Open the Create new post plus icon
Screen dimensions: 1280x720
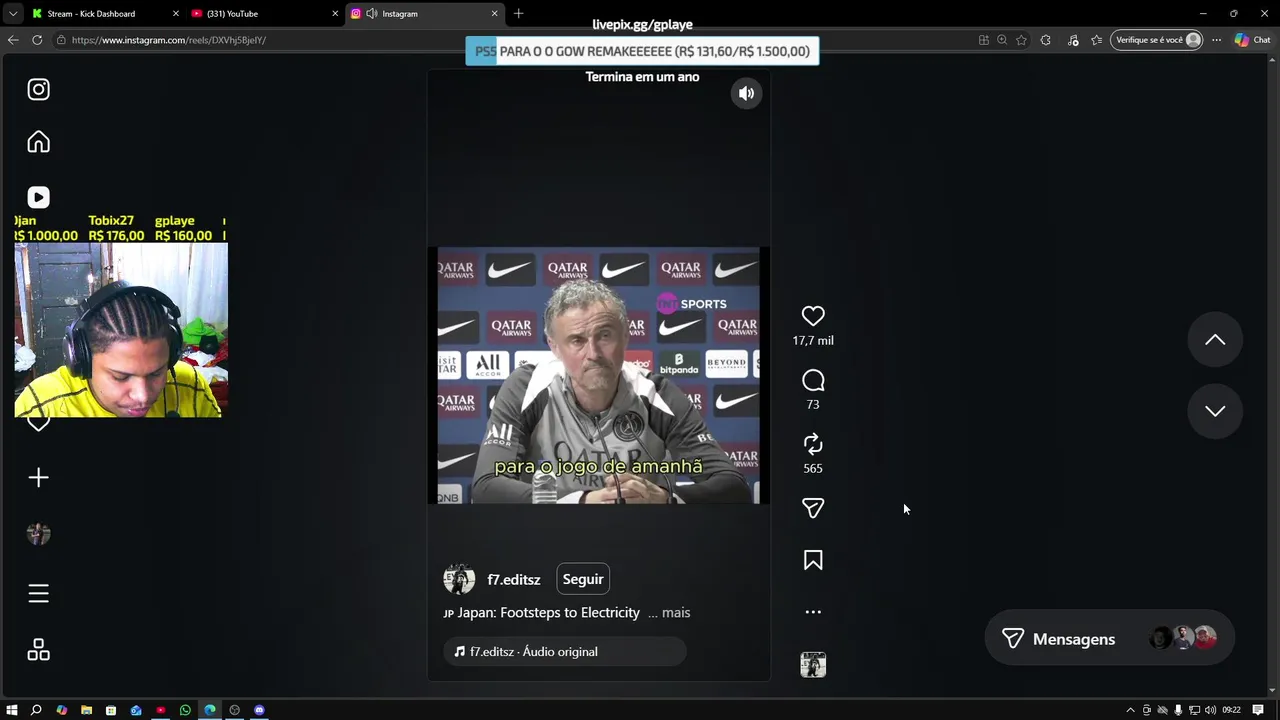38,478
